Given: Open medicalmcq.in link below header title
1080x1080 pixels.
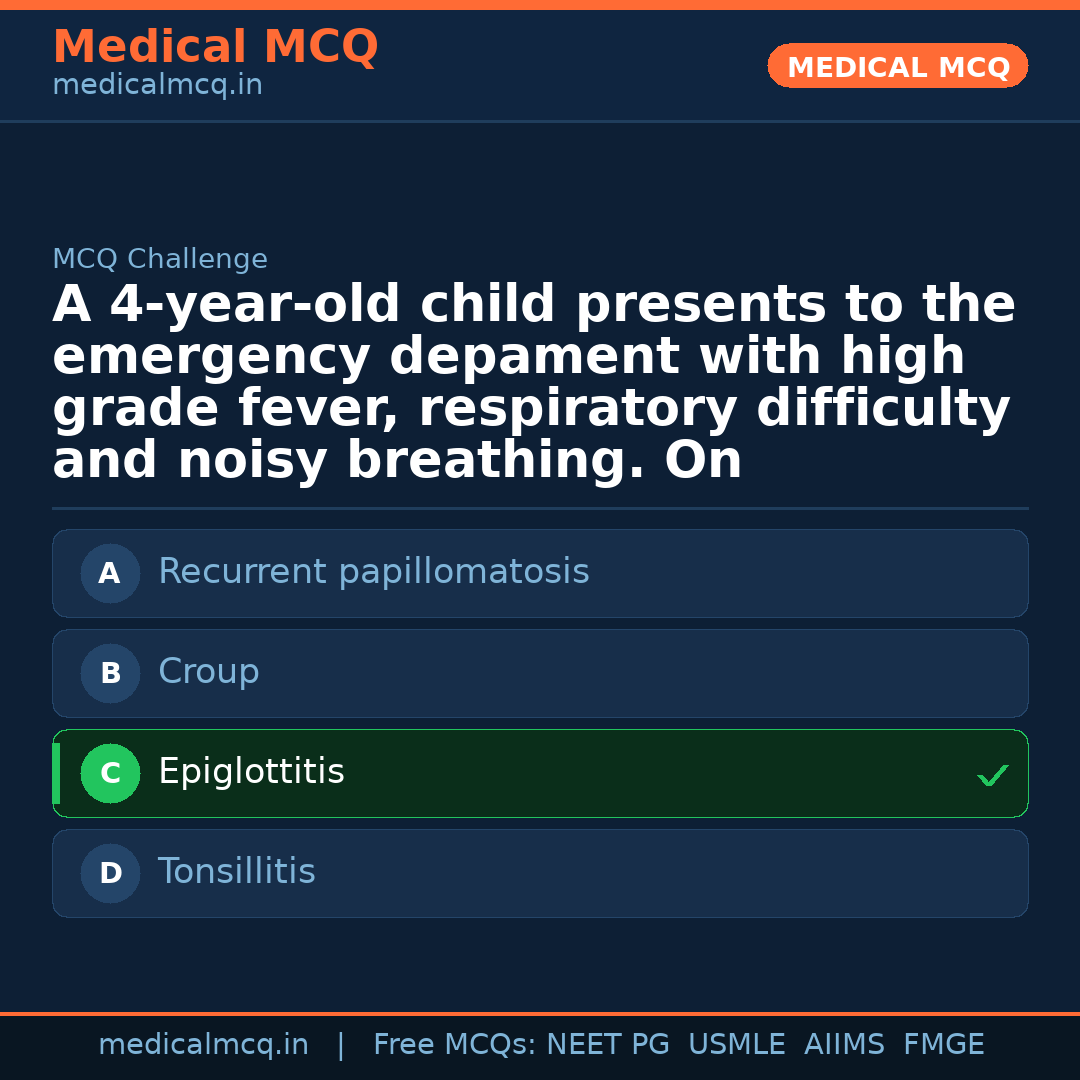Looking at the screenshot, I should click(x=157, y=86).
